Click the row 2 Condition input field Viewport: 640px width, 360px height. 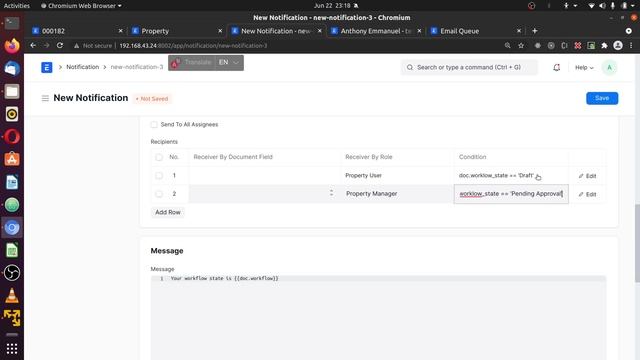(x=511, y=194)
